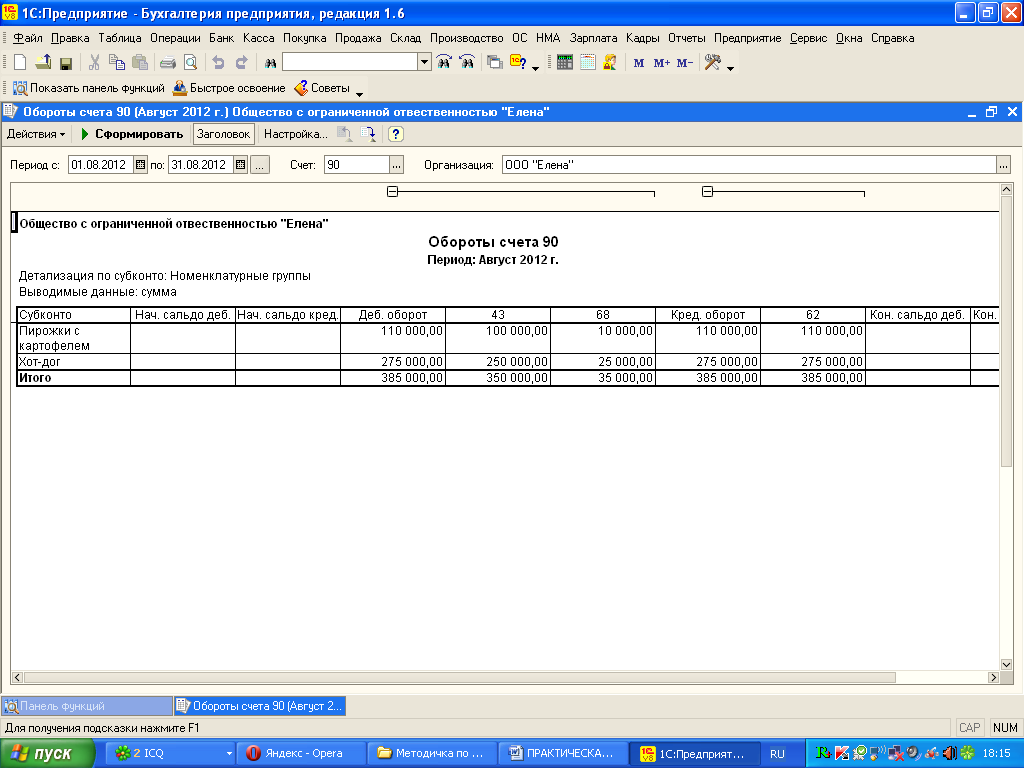Click the M- memory subtract button
This screenshot has width=1024, height=768.
coord(684,63)
